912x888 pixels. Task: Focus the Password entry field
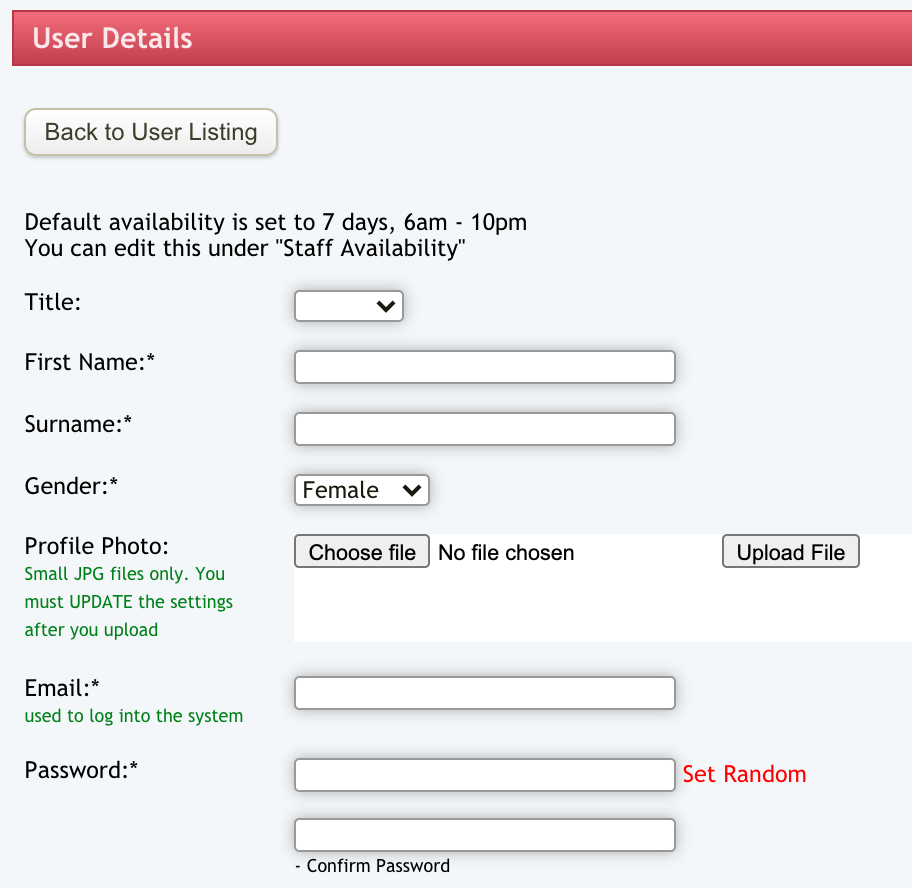point(484,774)
